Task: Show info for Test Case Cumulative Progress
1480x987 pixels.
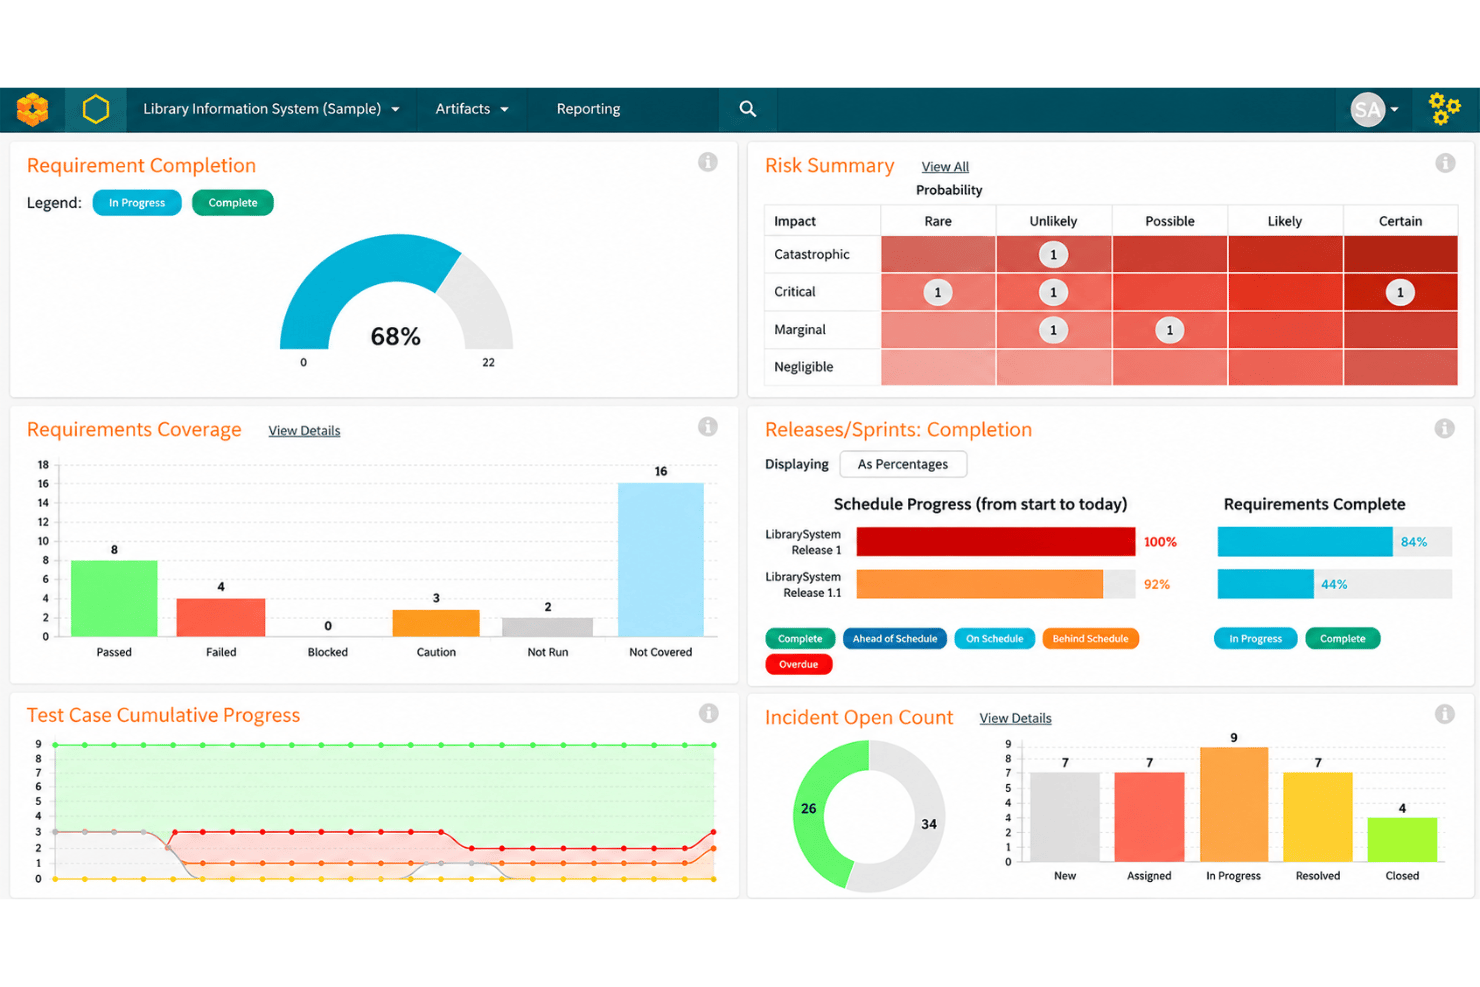Action: (x=708, y=713)
